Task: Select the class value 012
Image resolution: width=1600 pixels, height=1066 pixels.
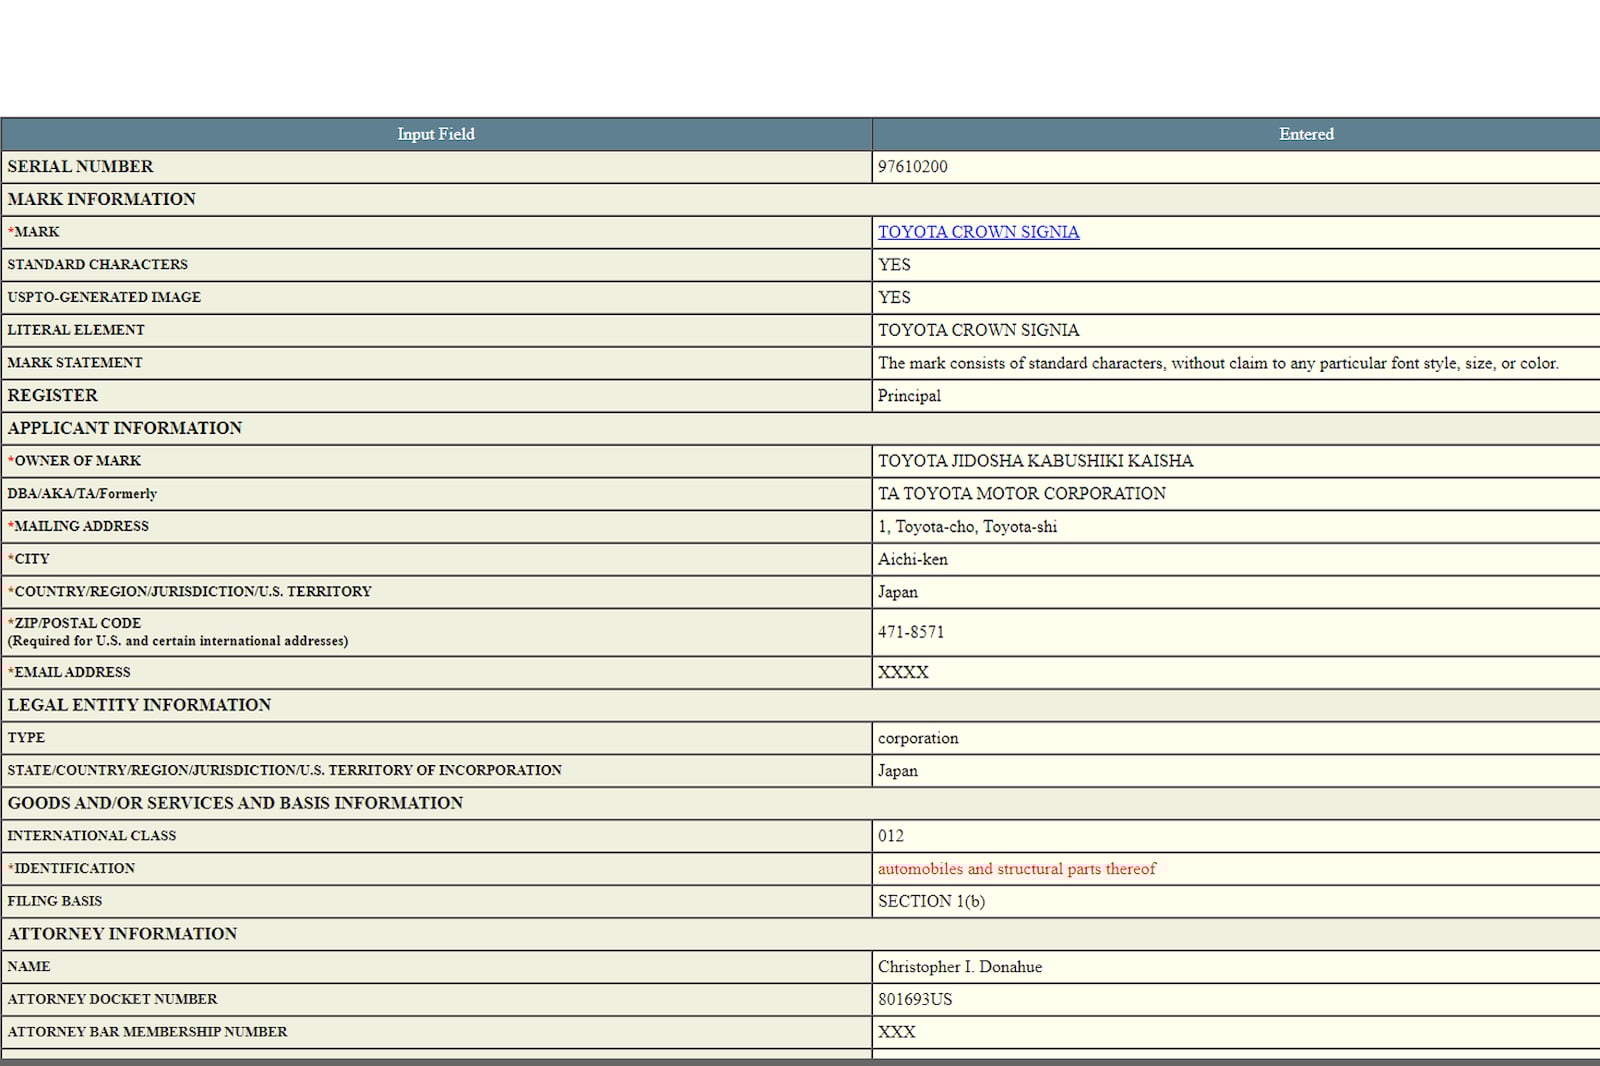Action: [x=890, y=836]
